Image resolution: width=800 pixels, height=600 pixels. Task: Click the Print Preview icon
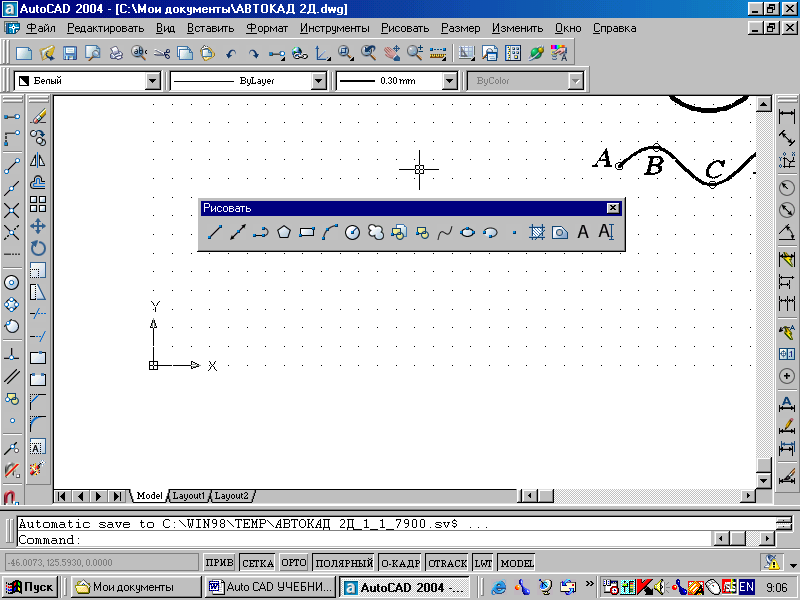(93, 53)
